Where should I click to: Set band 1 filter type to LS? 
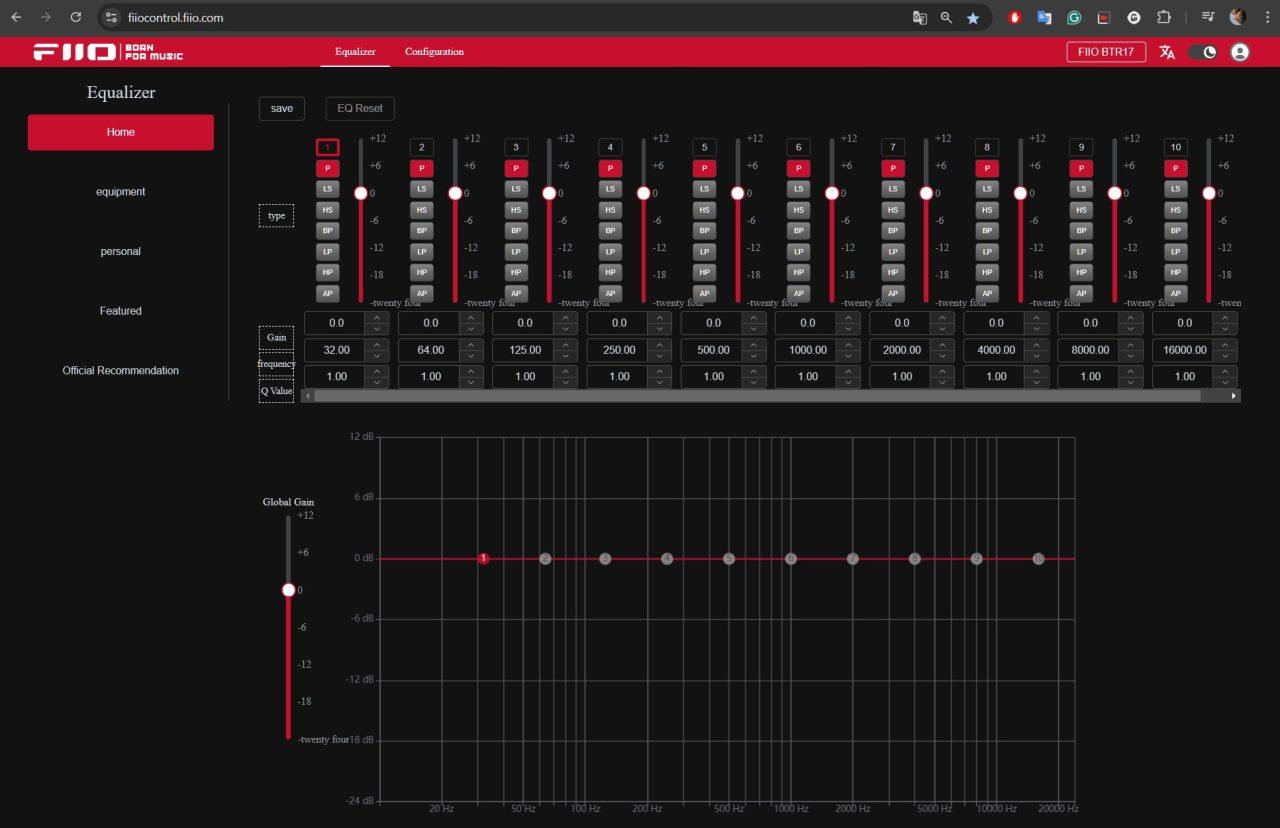point(328,188)
